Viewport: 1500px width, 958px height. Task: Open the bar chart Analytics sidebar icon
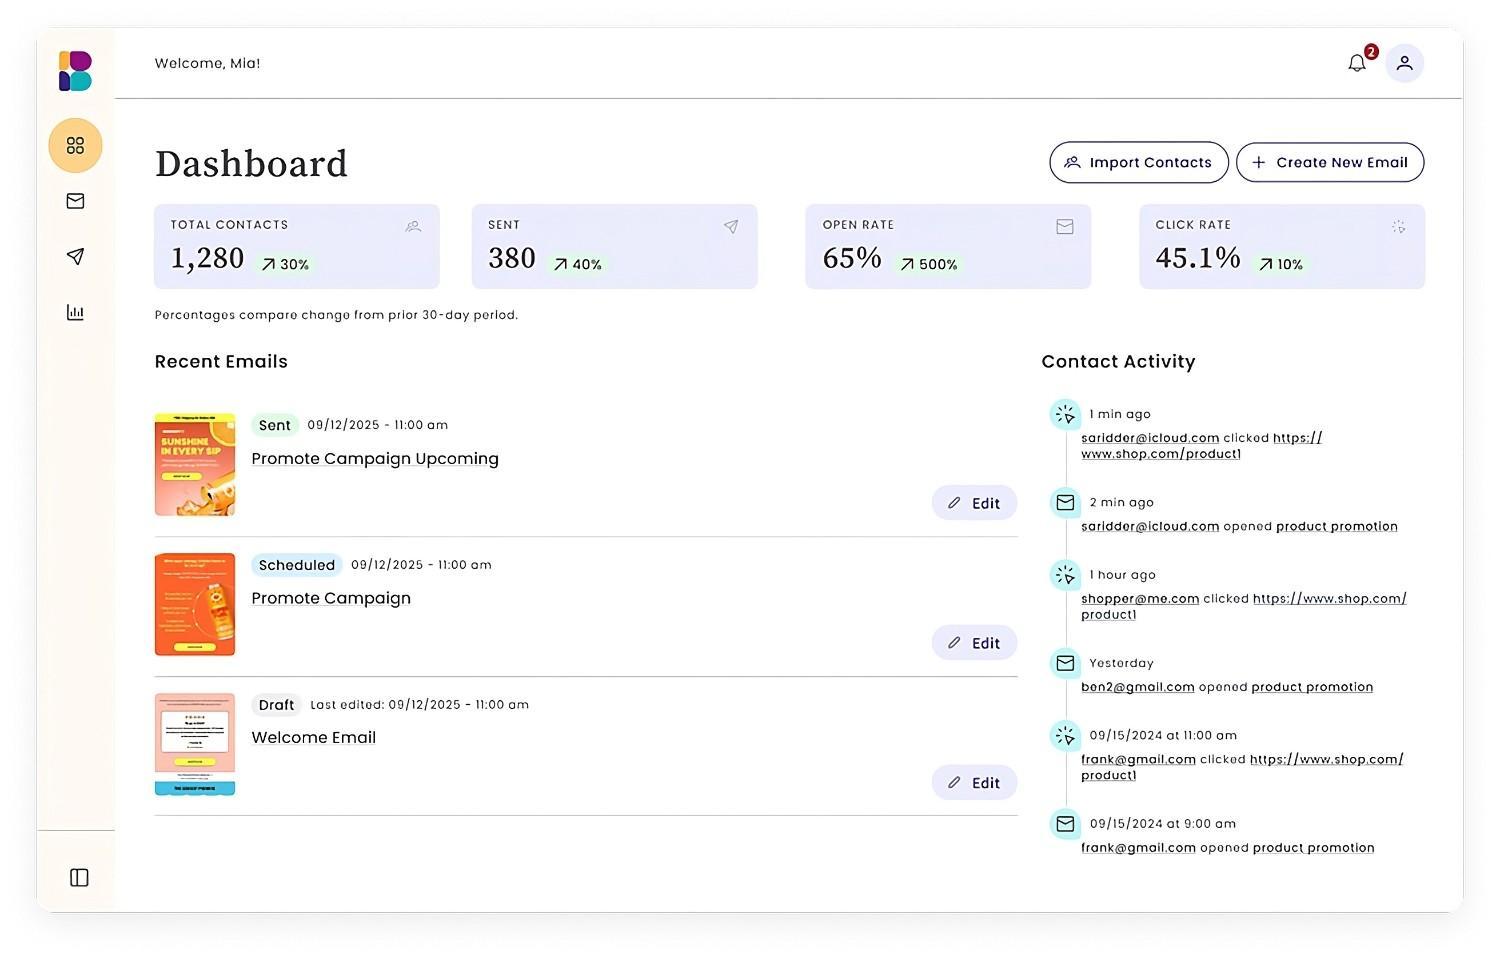pos(75,313)
